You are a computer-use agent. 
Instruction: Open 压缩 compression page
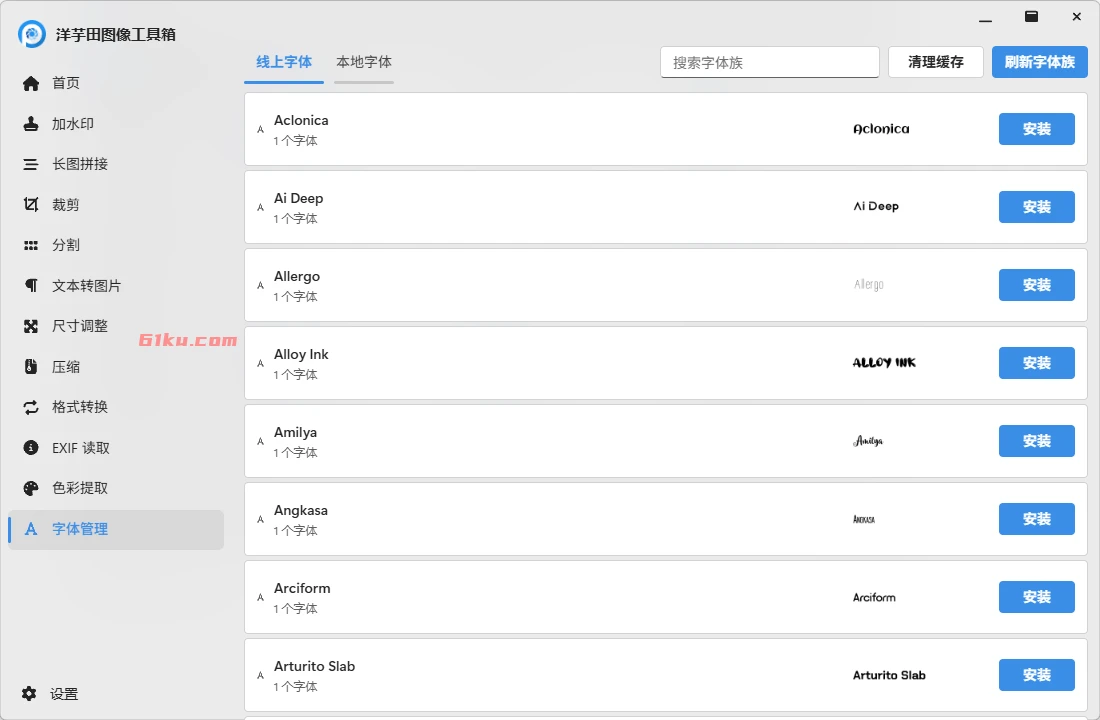click(x=66, y=367)
